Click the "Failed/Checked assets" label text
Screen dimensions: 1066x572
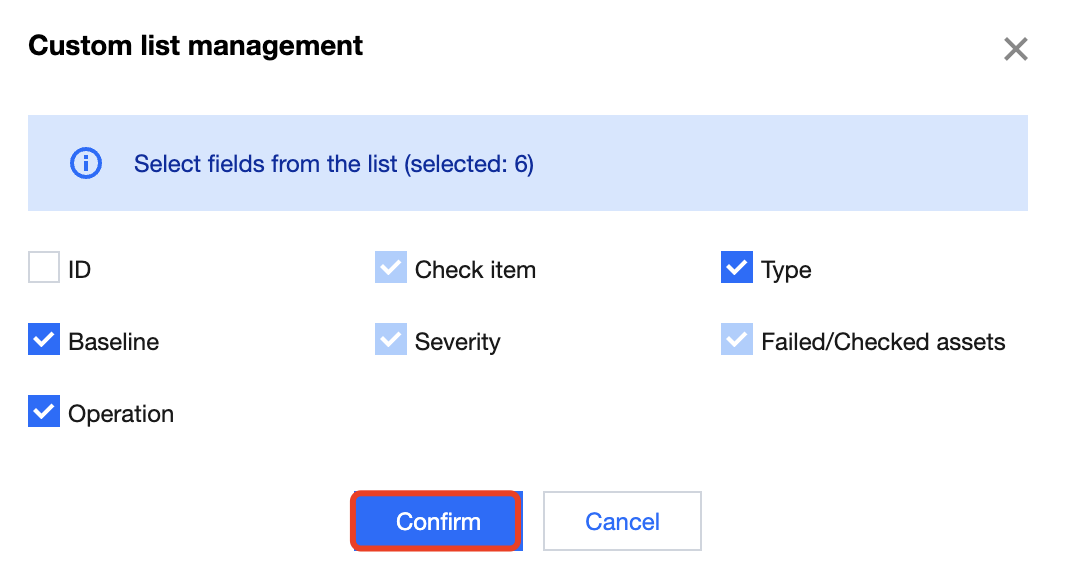point(883,342)
